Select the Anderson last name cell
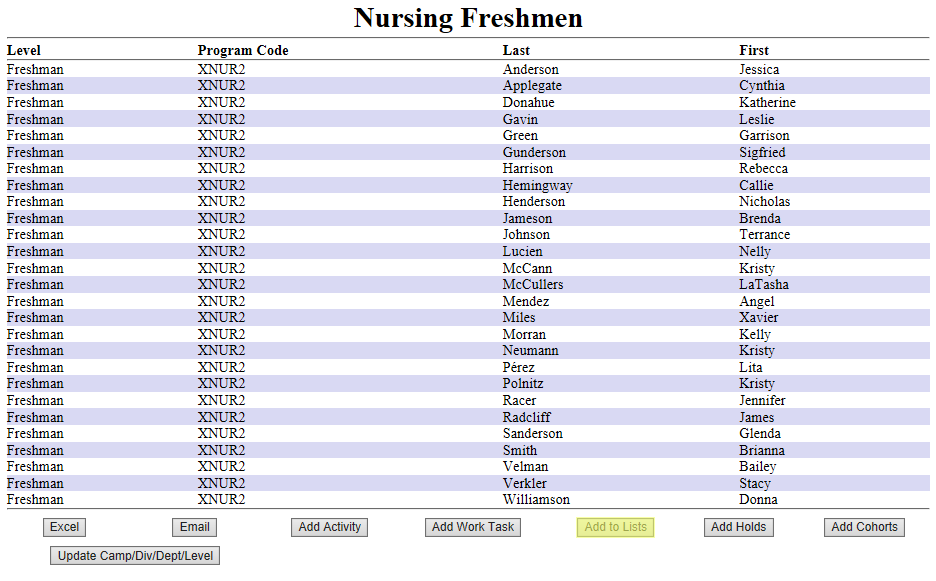Screen dimensions: 936x581 (x=530, y=69)
